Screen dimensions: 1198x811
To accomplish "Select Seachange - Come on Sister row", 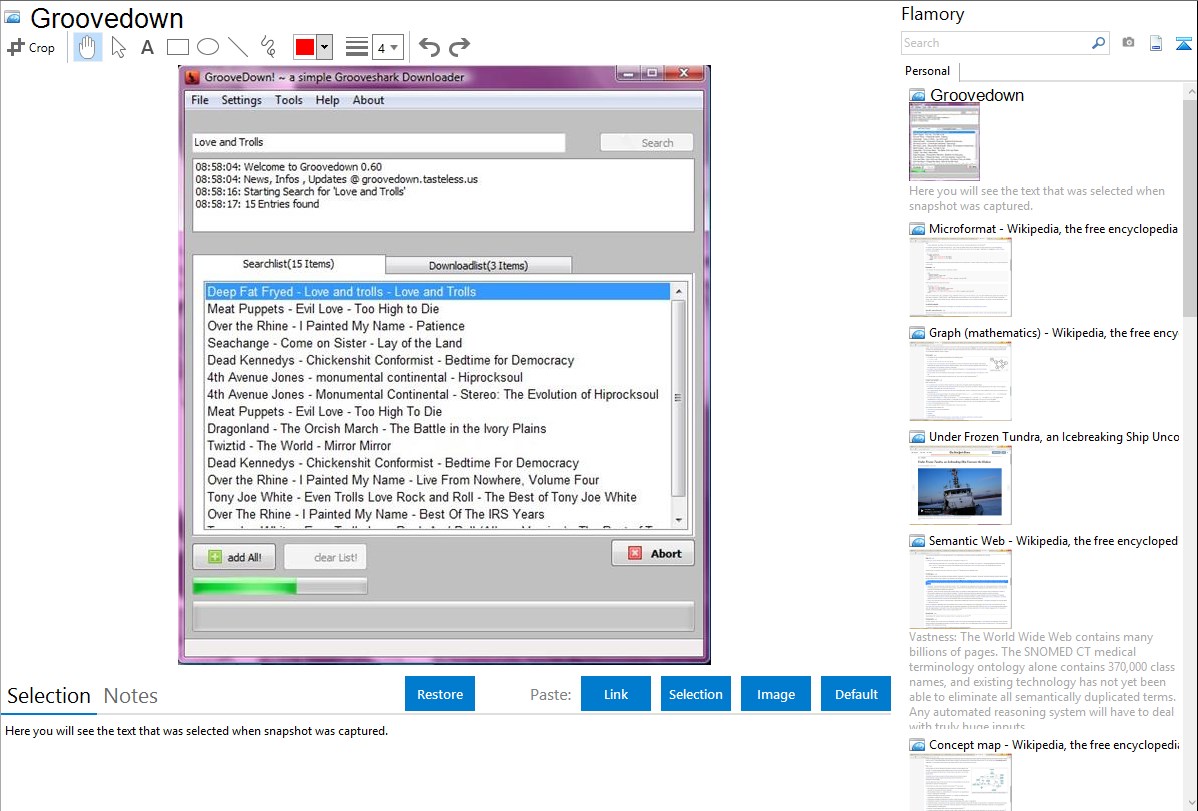I will coord(437,343).
